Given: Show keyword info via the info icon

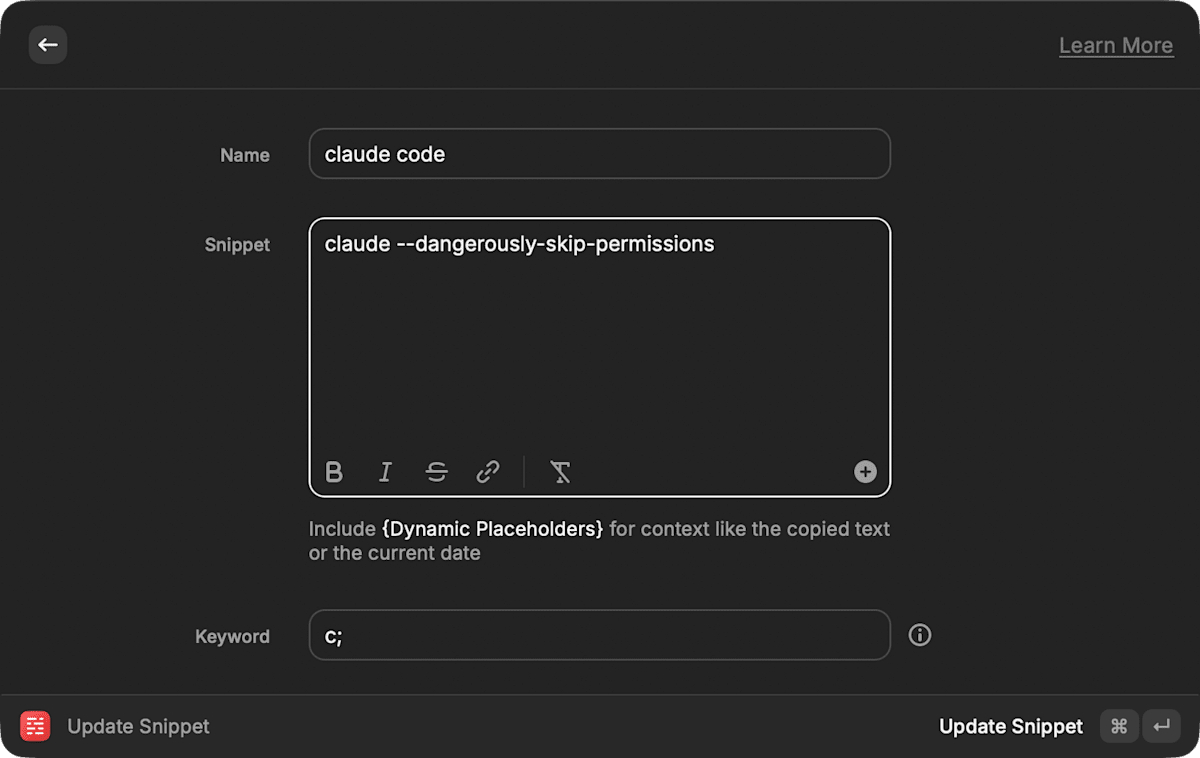Looking at the screenshot, I should [x=920, y=635].
